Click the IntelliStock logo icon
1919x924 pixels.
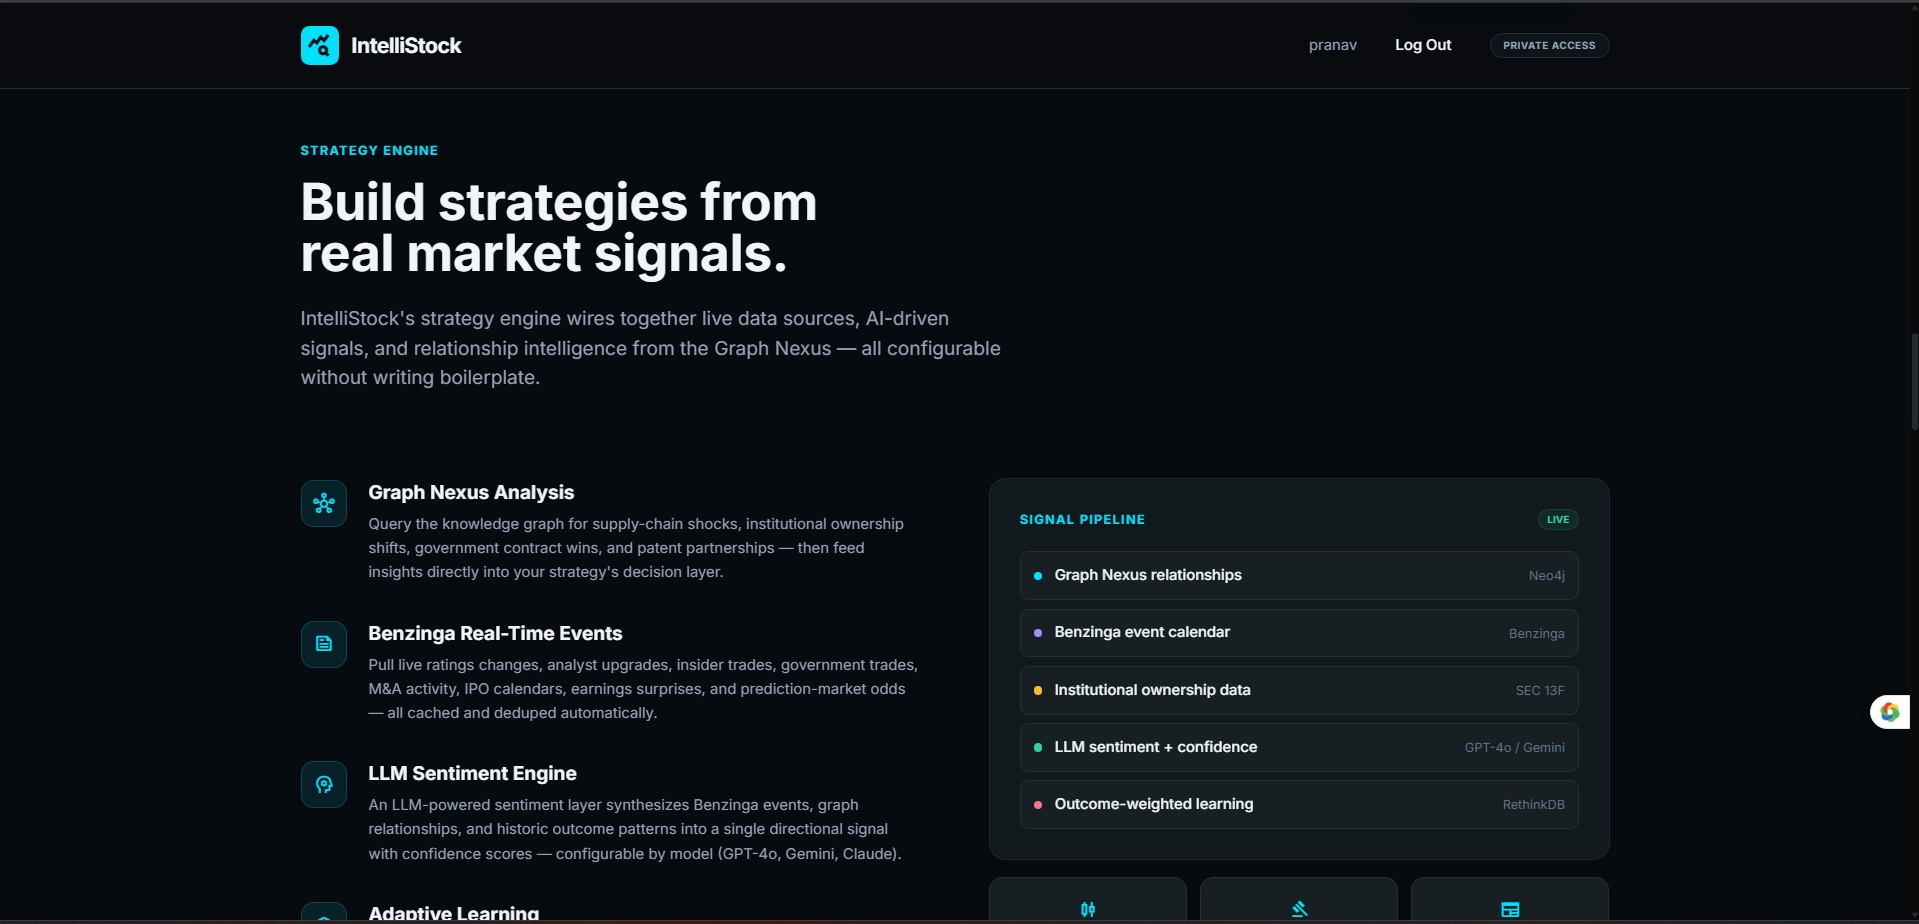(x=320, y=45)
